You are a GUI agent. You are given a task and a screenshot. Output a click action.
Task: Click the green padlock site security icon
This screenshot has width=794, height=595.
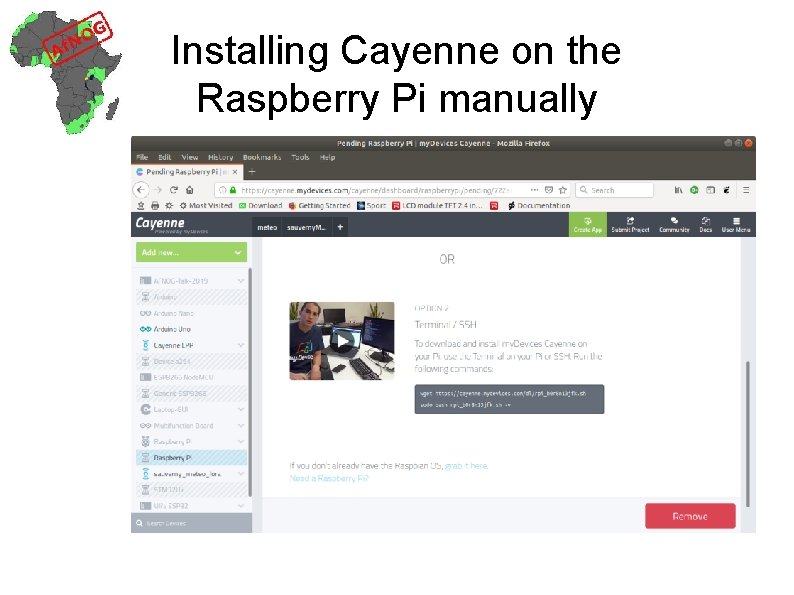[233, 190]
